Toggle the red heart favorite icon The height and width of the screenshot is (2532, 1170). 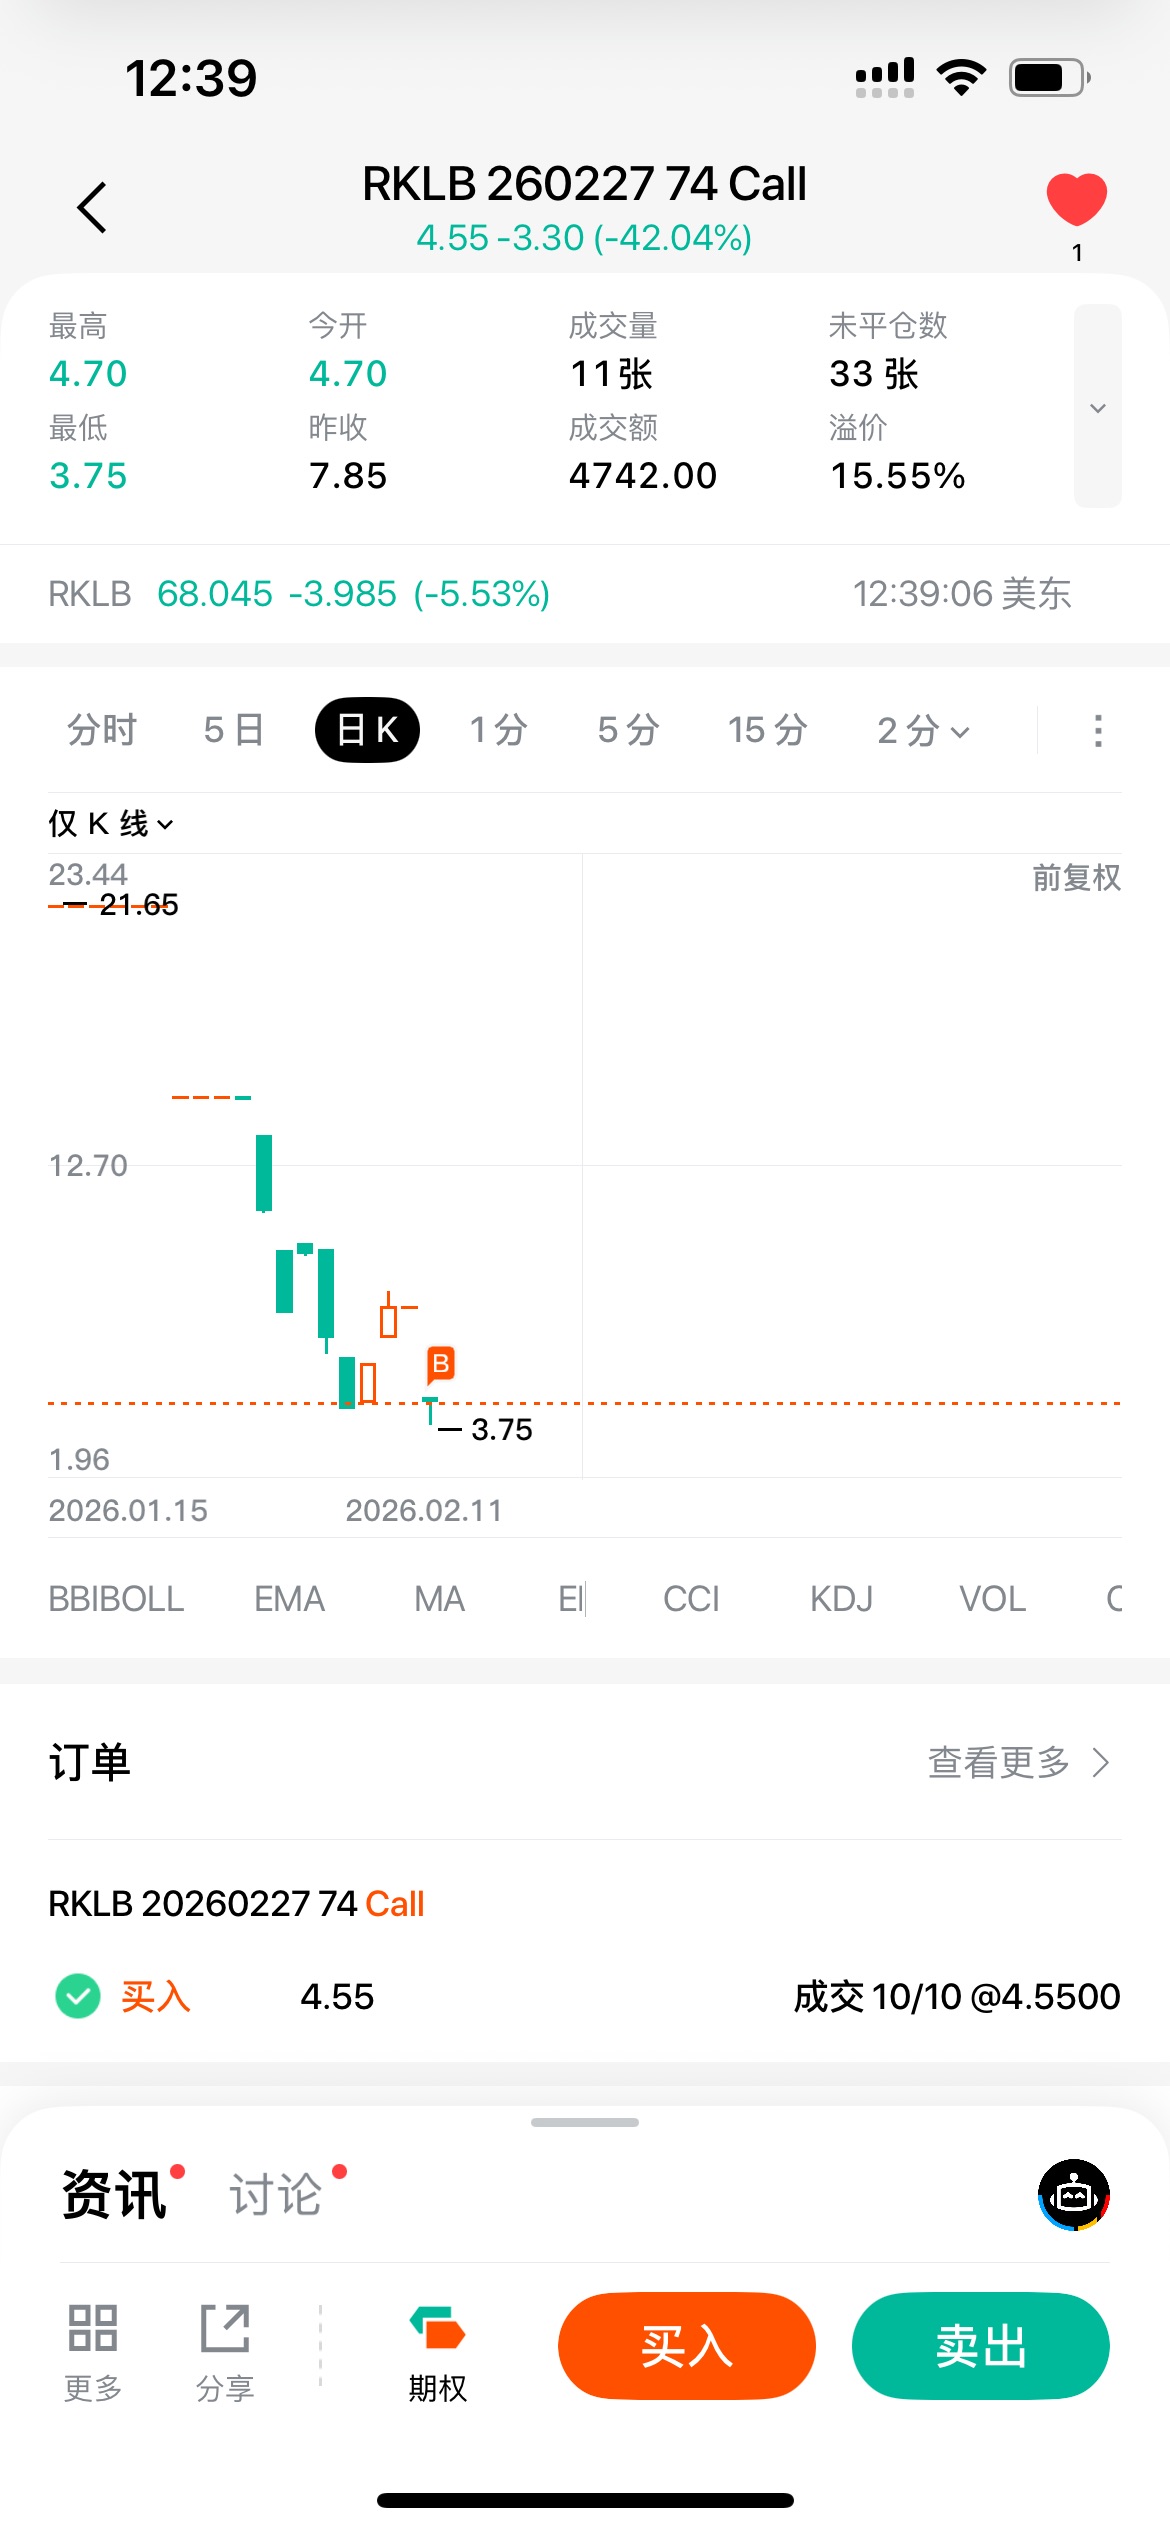(x=1076, y=199)
